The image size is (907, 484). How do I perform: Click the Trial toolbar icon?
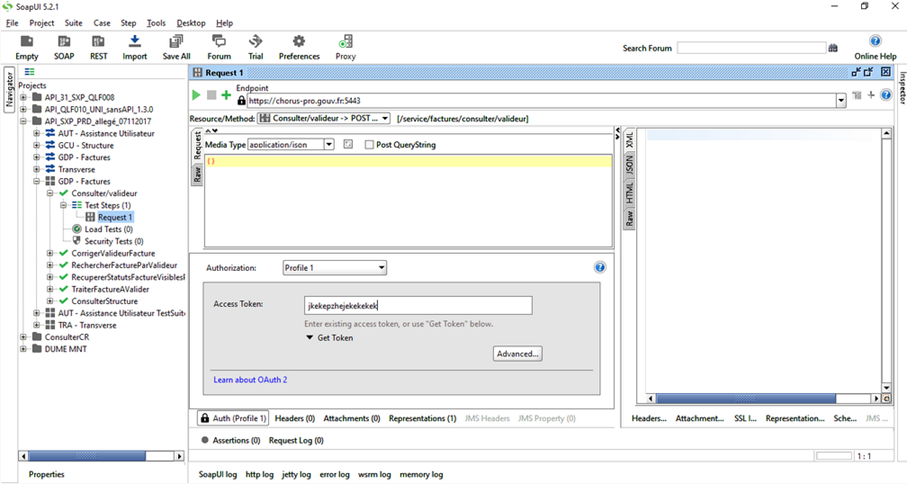pos(255,48)
